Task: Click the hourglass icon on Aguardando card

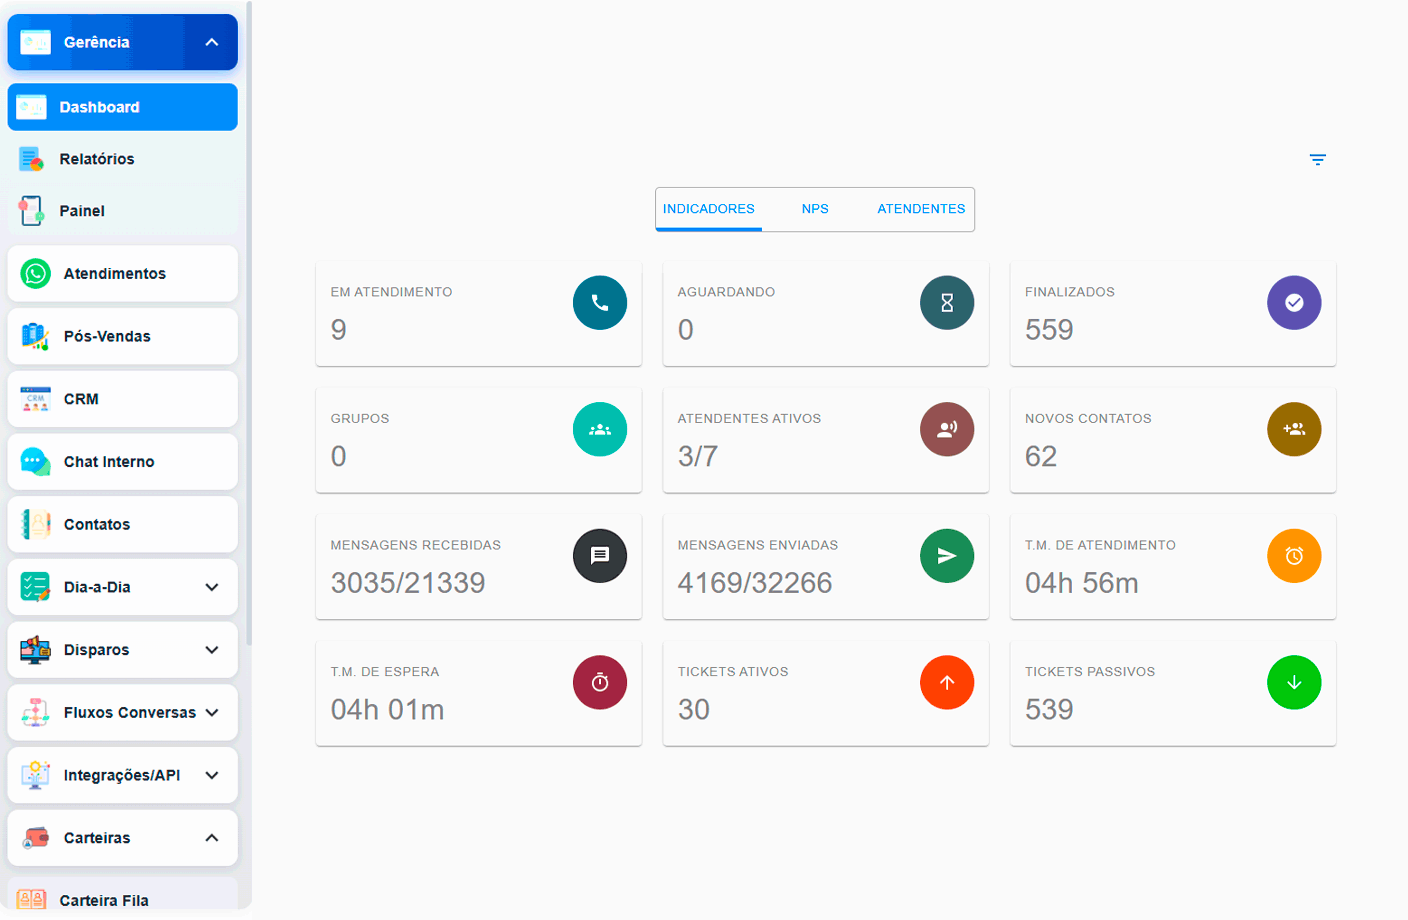Action: (947, 303)
